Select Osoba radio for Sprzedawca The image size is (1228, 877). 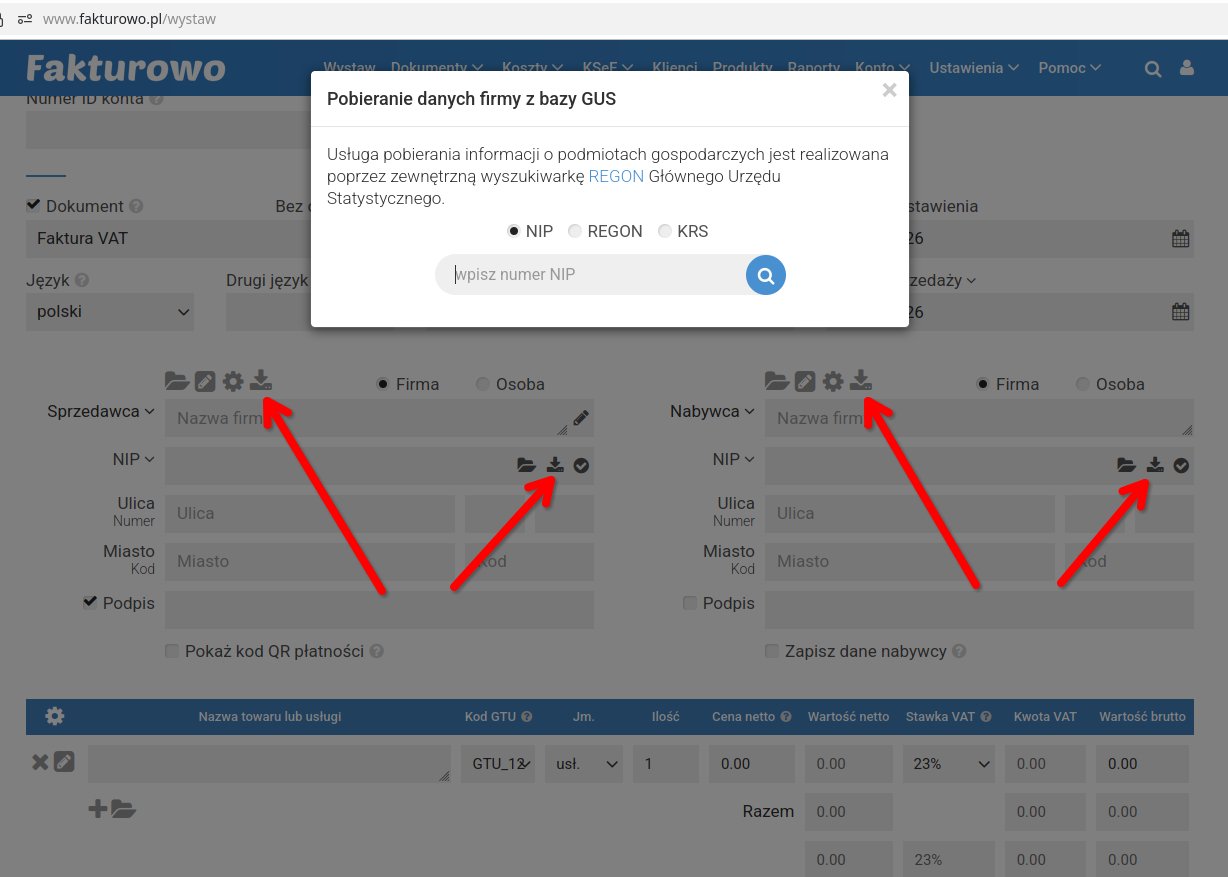point(483,384)
